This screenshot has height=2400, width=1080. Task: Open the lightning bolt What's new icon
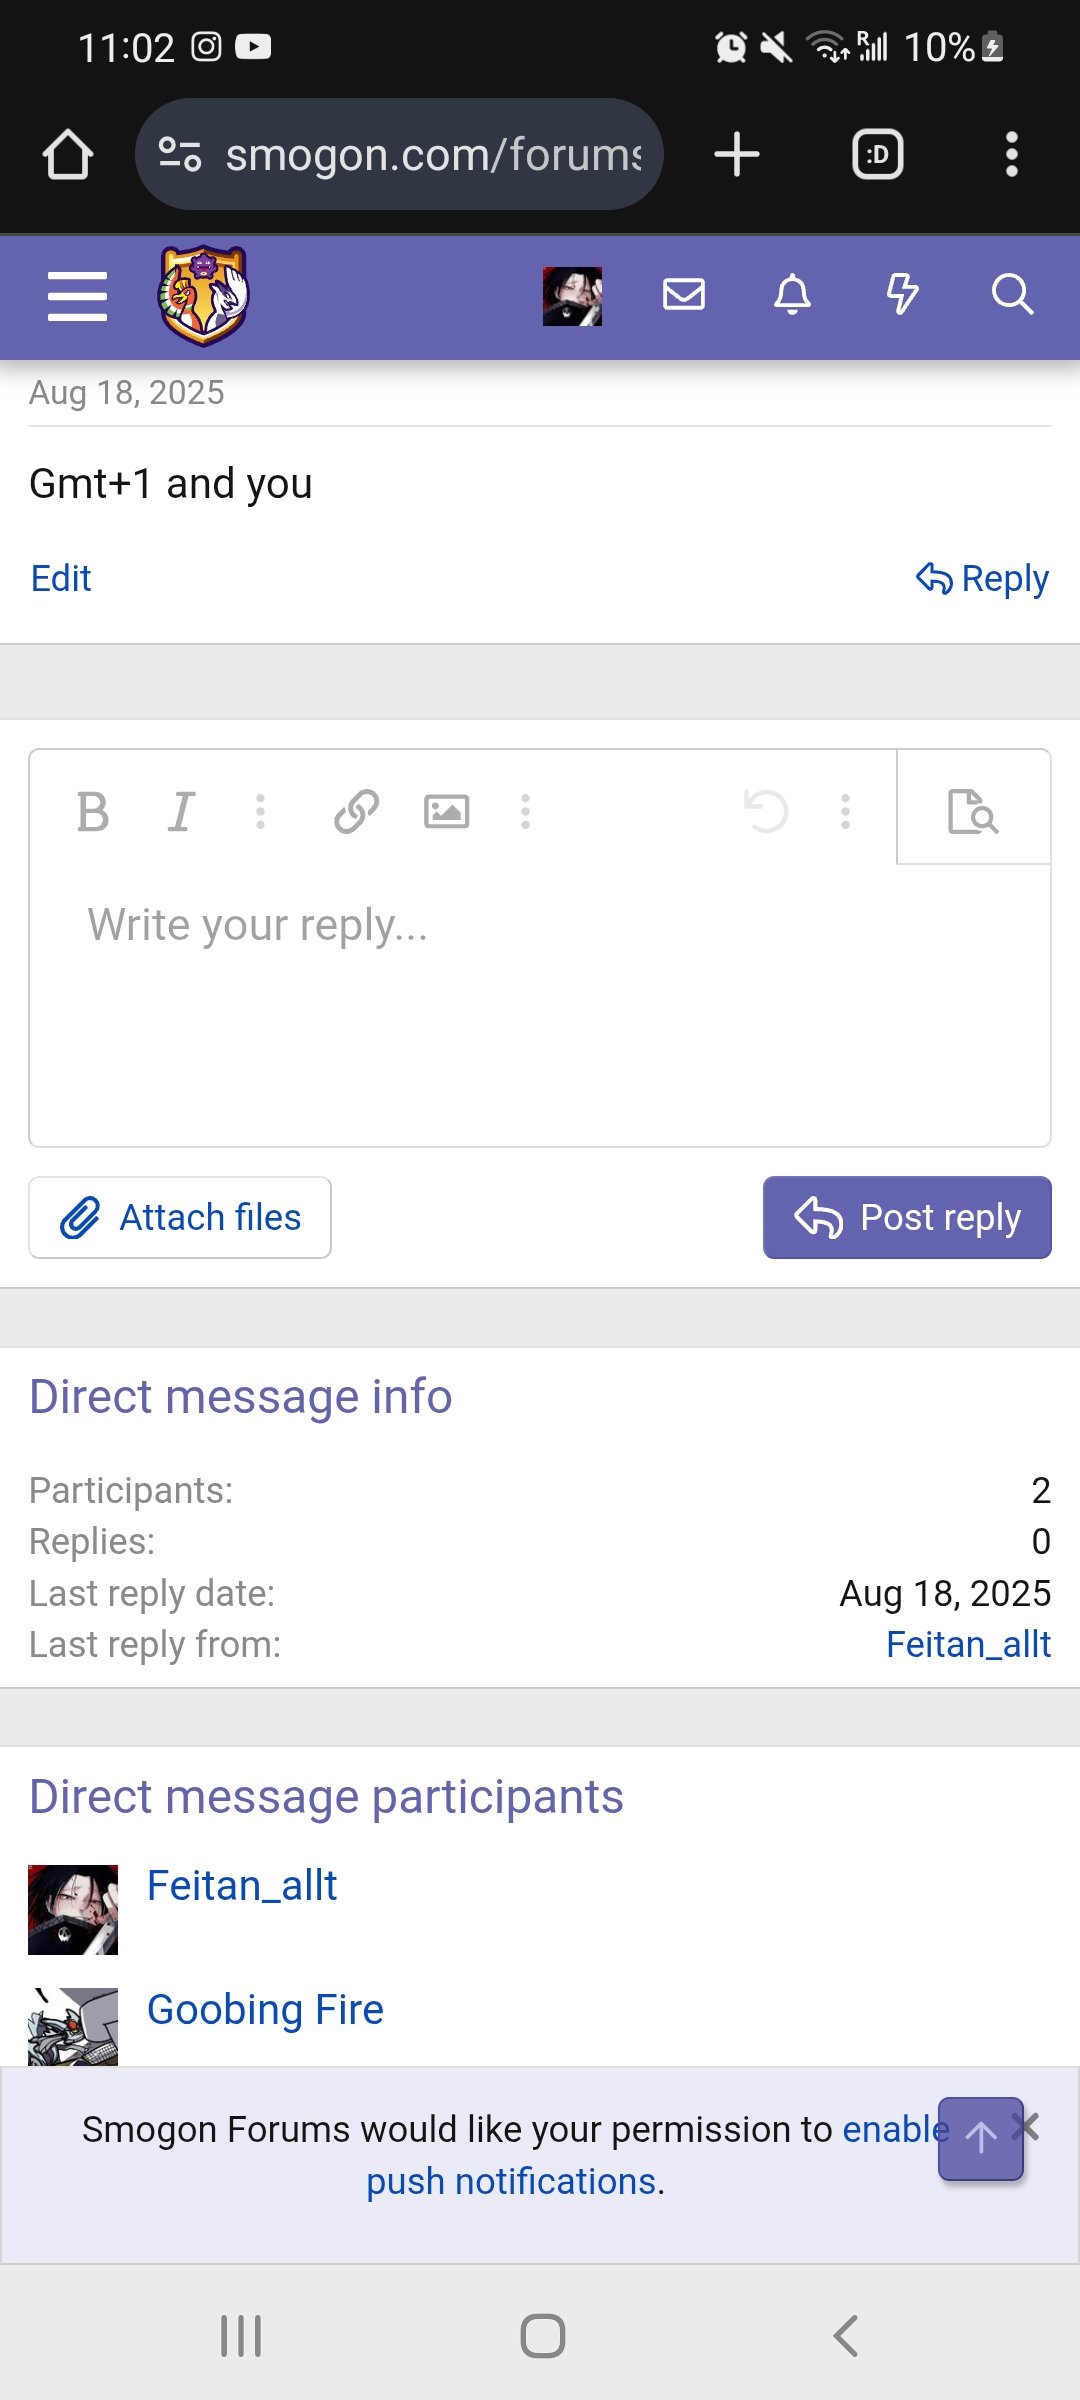click(x=902, y=295)
